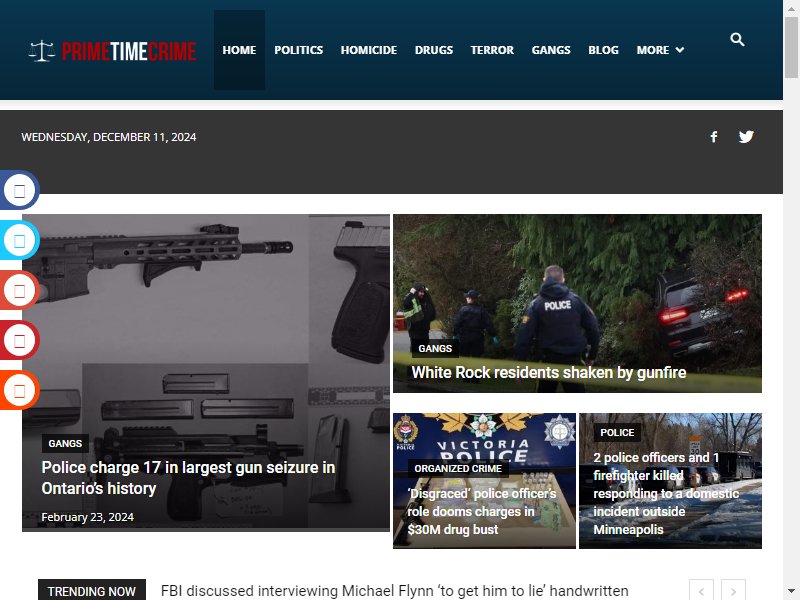
Task: Click GANGS tag on gun seizure story
Action: tap(65, 443)
